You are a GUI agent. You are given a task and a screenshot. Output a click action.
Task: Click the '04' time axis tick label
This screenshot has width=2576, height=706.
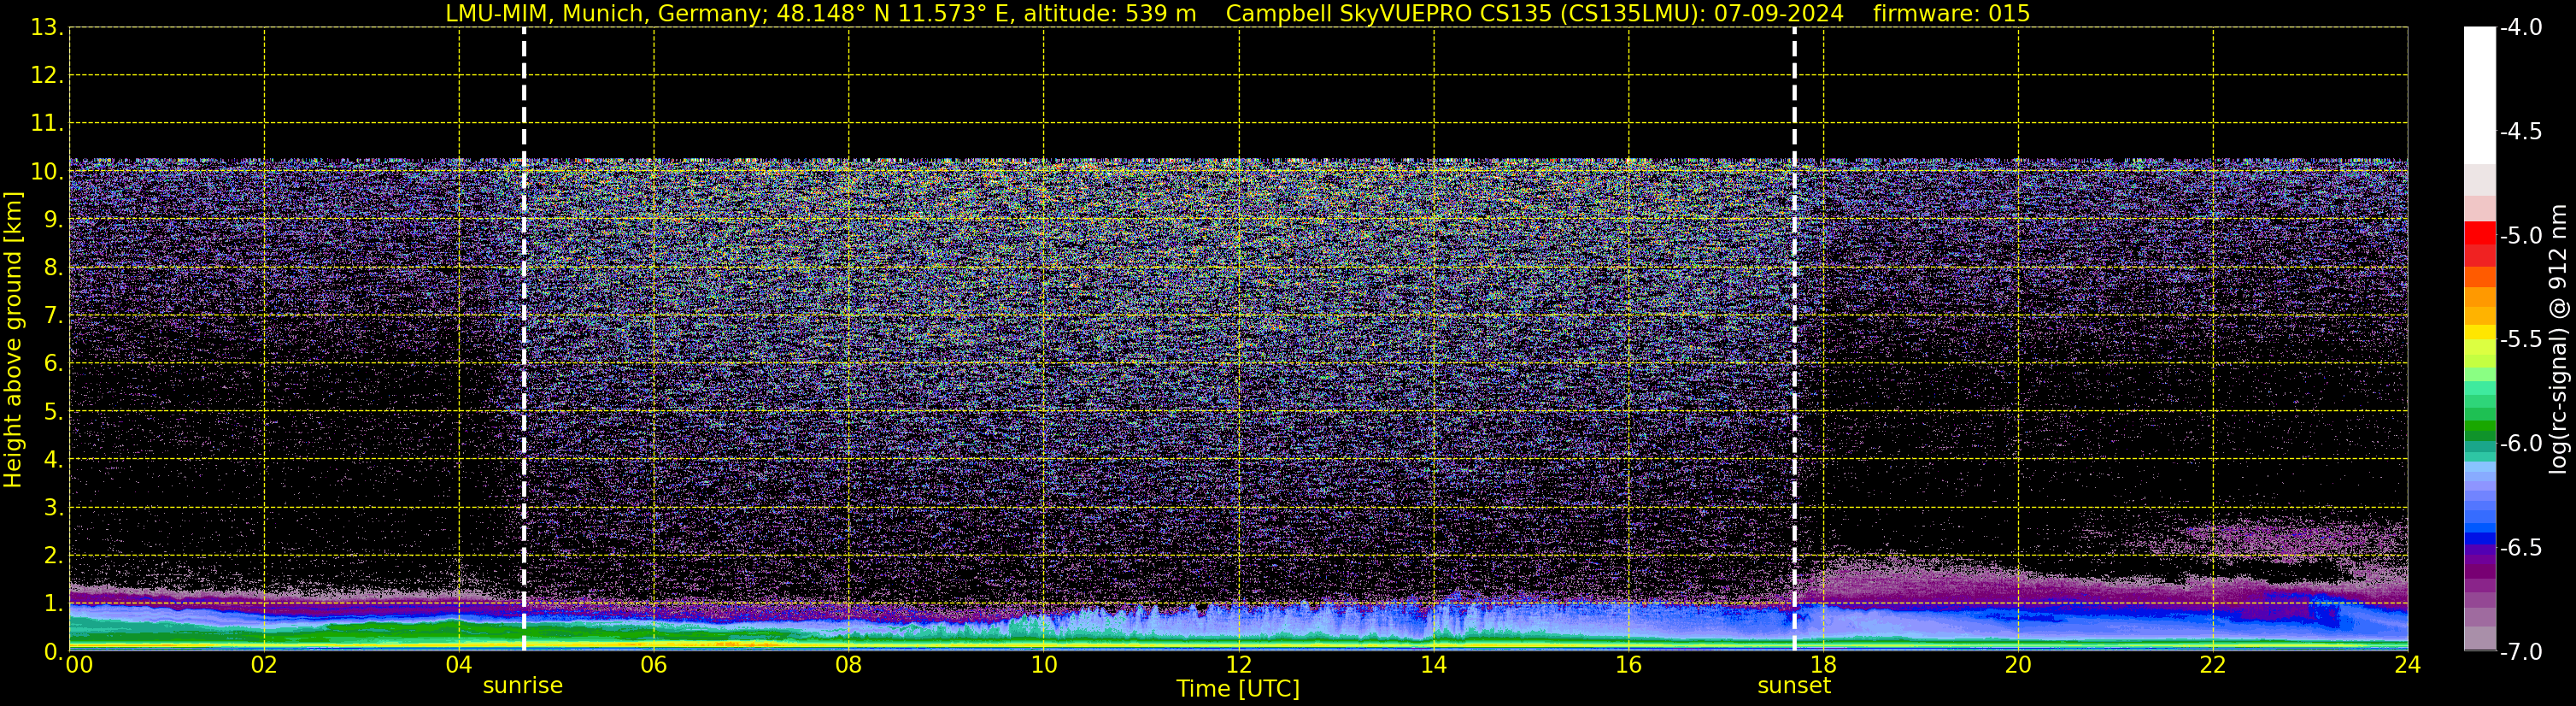459,665
